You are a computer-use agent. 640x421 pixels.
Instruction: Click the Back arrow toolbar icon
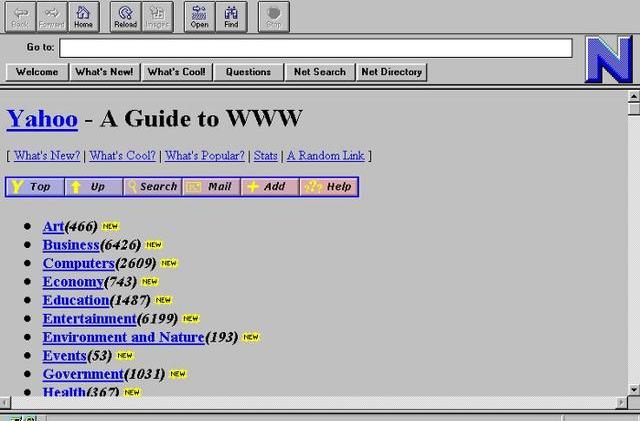pos(20,16)
